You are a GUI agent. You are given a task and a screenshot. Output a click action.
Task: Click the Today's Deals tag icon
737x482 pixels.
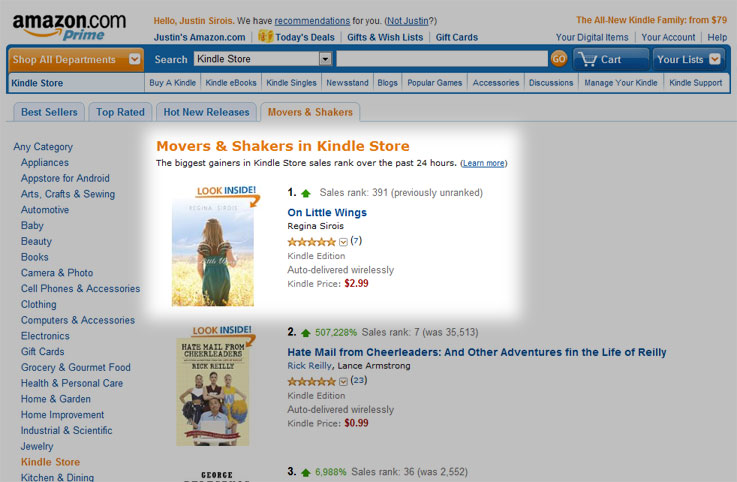tap(265, 37)
